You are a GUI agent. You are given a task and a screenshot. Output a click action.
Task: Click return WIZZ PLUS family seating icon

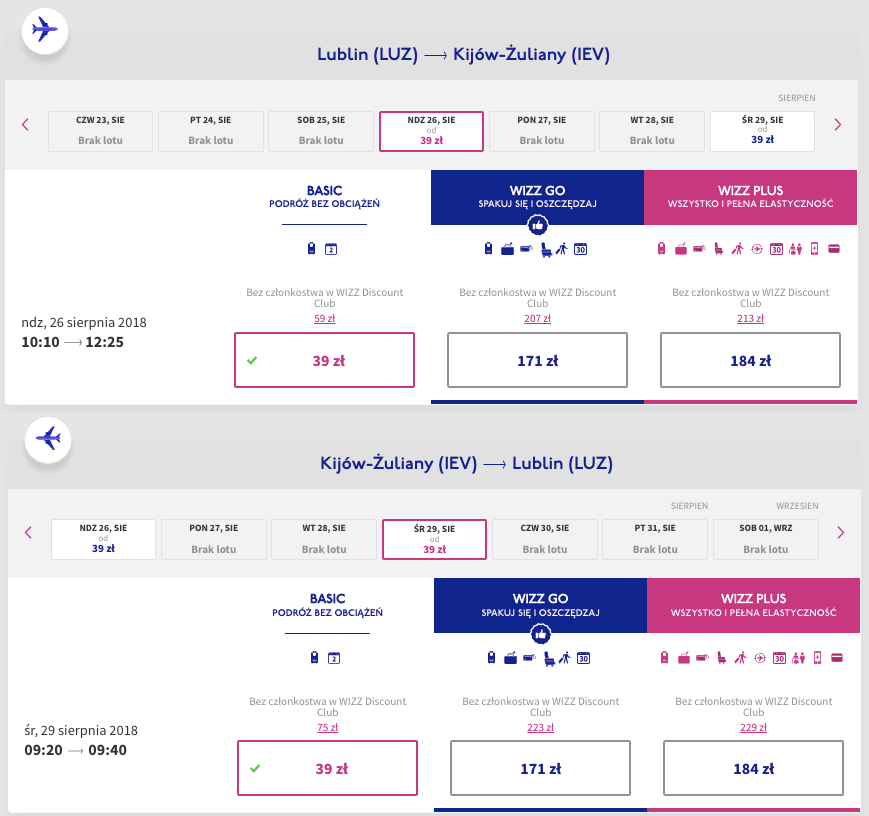click(798, 658)
